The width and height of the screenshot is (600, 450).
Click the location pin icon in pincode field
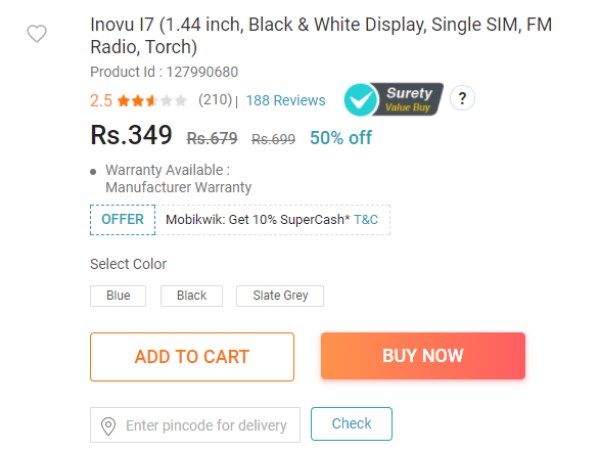point(108,426)
